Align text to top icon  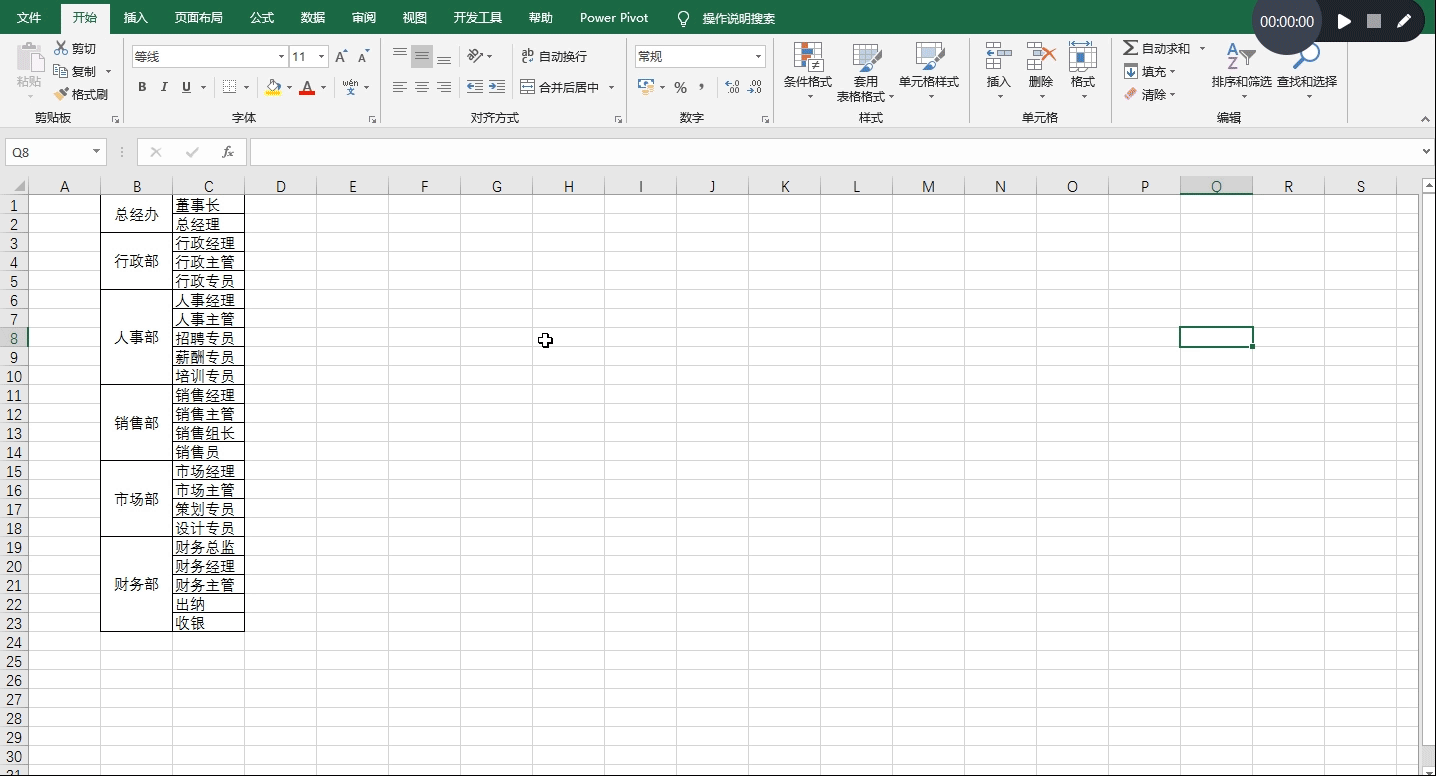[400, 57]
